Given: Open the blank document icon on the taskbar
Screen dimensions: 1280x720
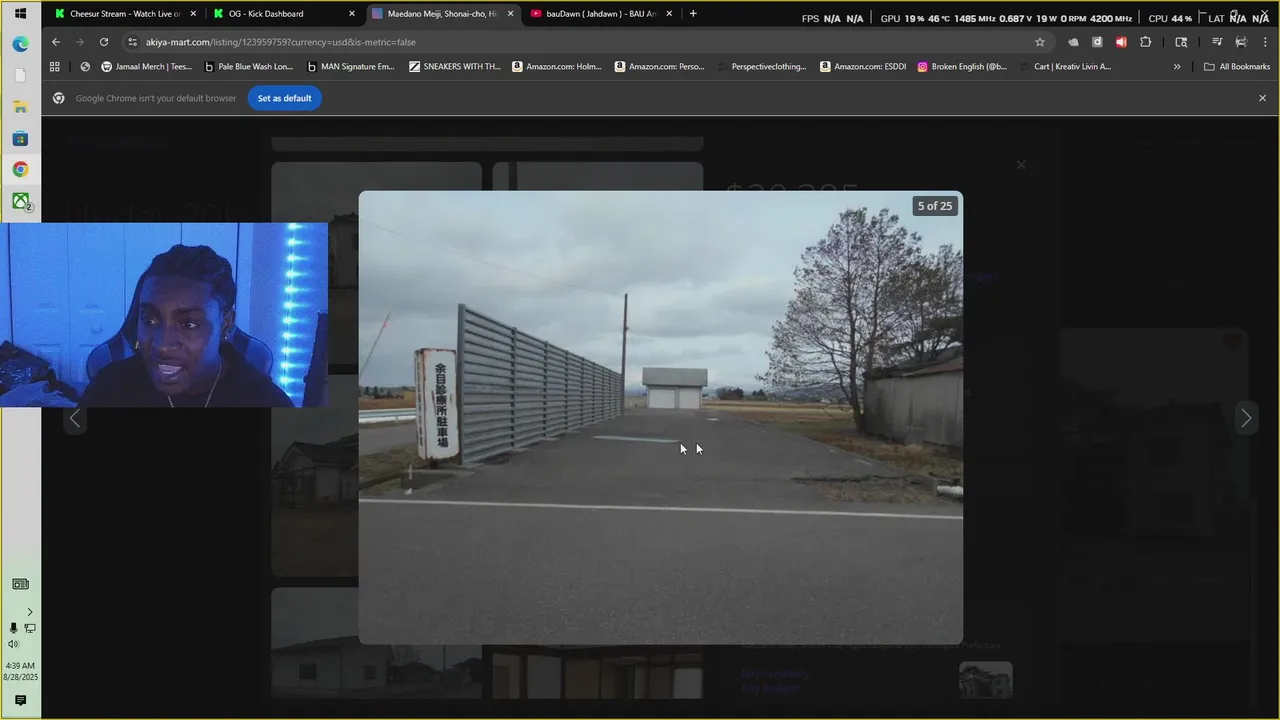Looking at the screenshot, I should coord(20,76).
